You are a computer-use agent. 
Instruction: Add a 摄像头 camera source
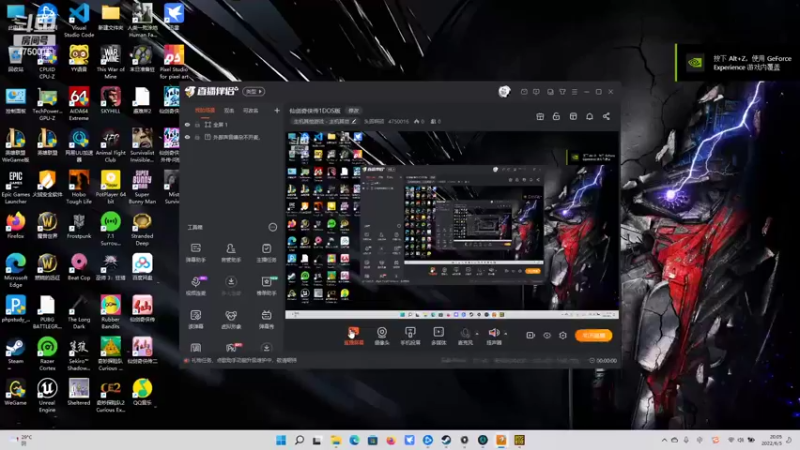pyautogui.click(x=382, y=336)
